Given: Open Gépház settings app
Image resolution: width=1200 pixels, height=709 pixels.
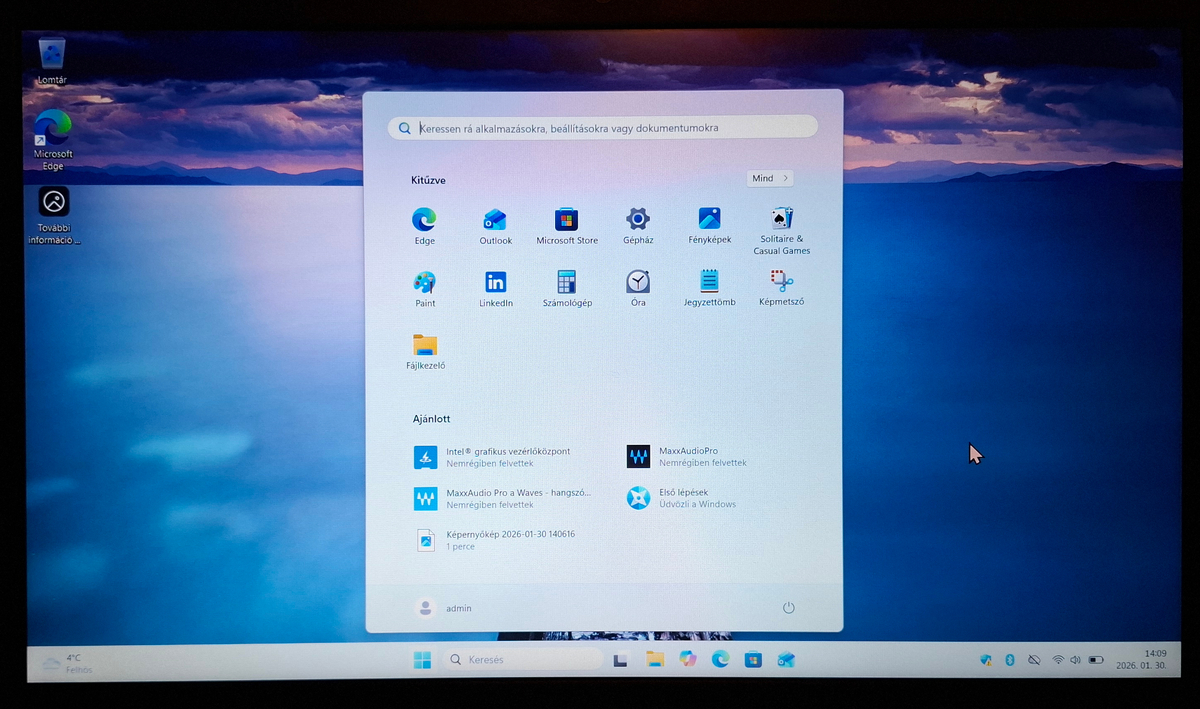Looking at the screenshot, I should click(x=638, y=226).
